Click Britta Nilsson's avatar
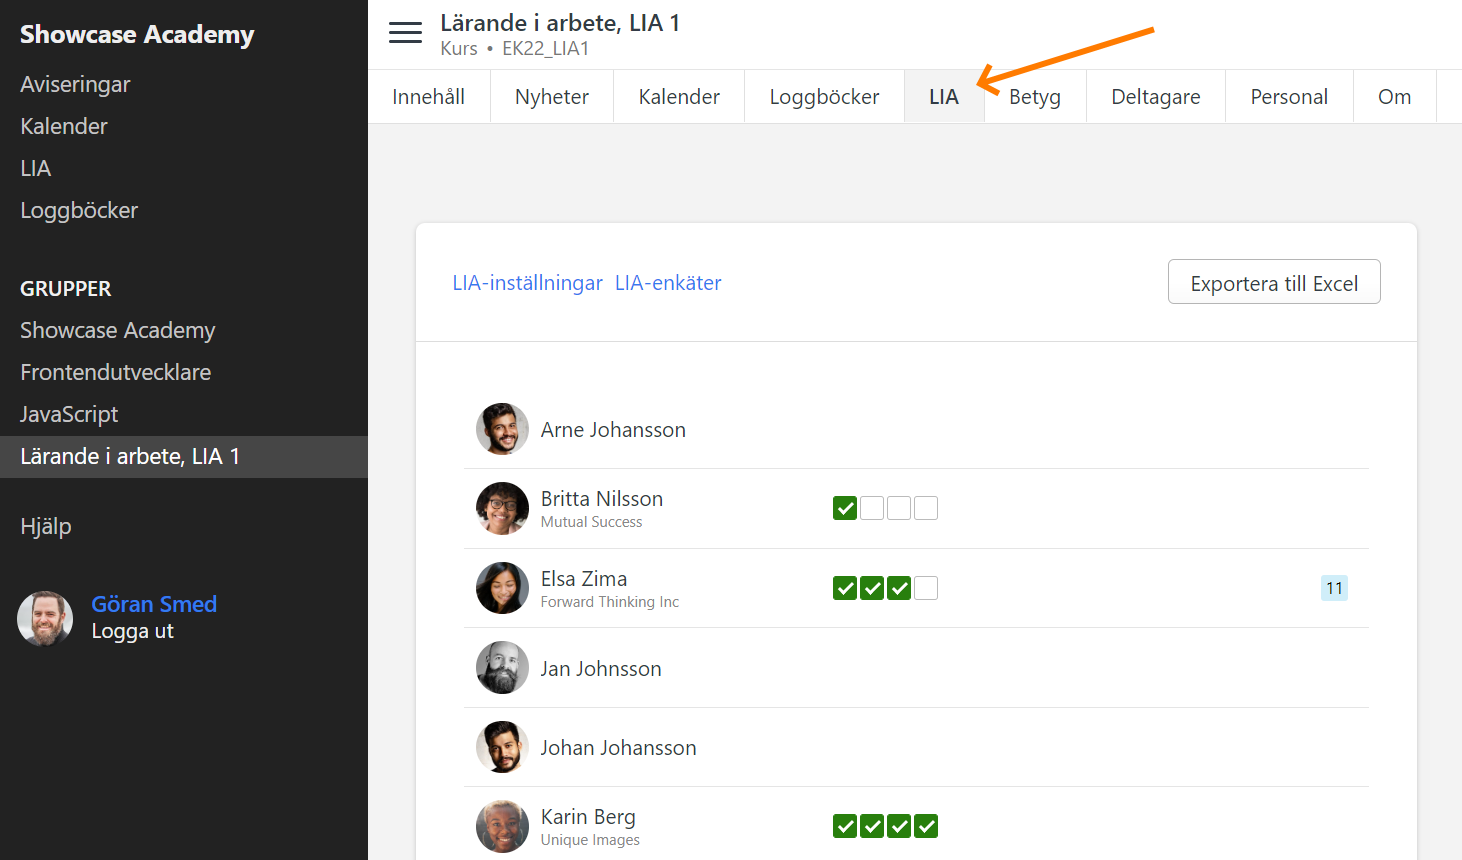This screenshot has width=1462, height=860. tap(502, 508)
